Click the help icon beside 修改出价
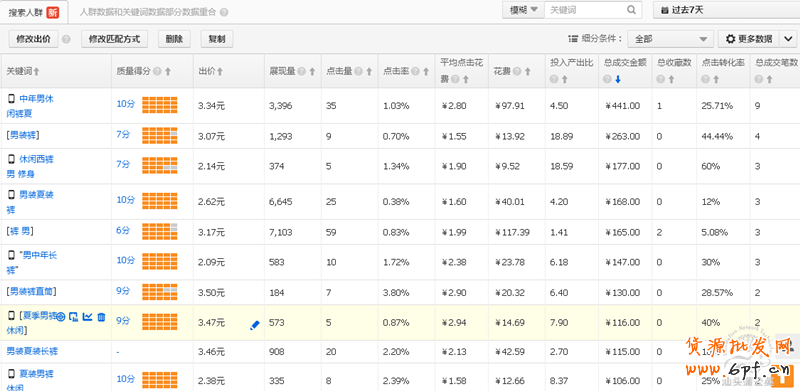Image resolution: width=800 pixels, height=391 pixels. [x=66, y=39]
